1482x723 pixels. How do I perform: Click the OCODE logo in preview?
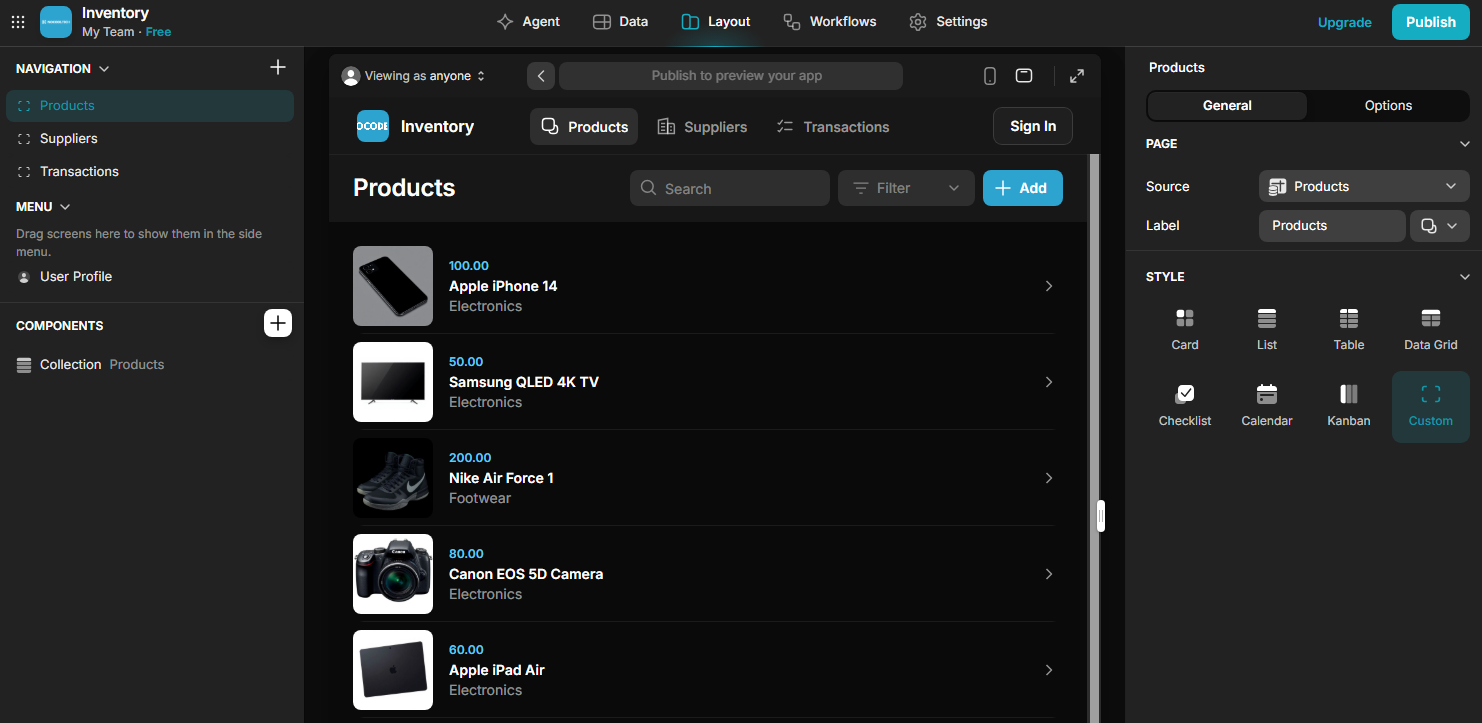click(x=373, y=127)
